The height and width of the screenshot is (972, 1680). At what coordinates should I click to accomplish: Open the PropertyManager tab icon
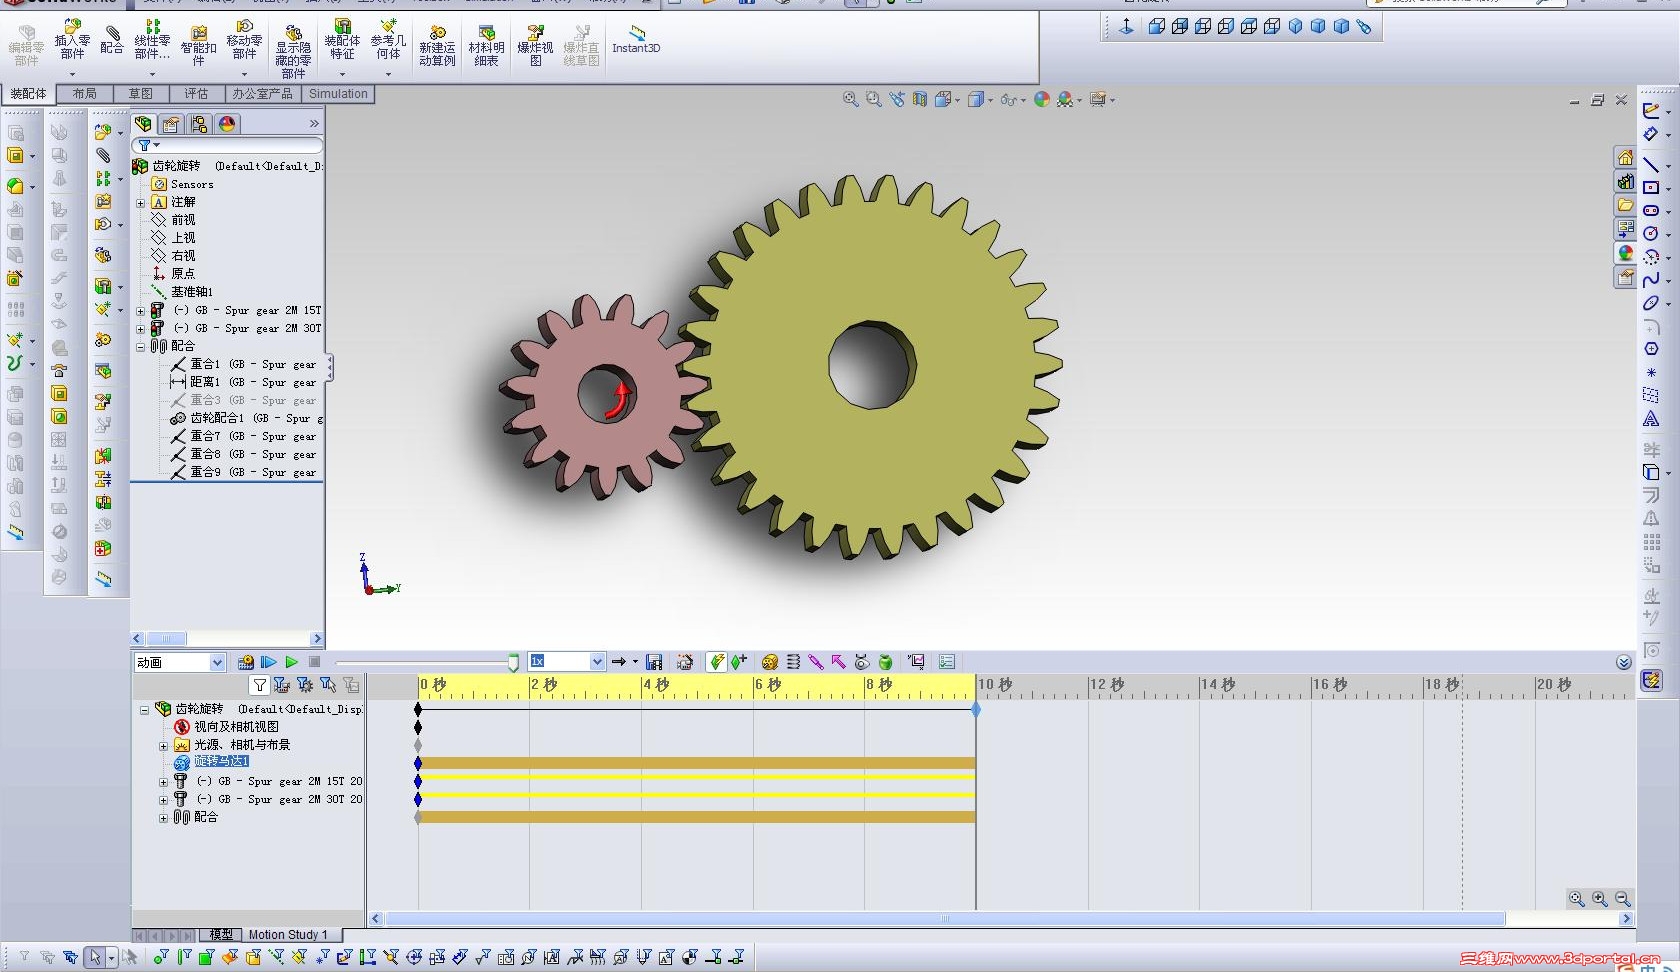point(171,124)
